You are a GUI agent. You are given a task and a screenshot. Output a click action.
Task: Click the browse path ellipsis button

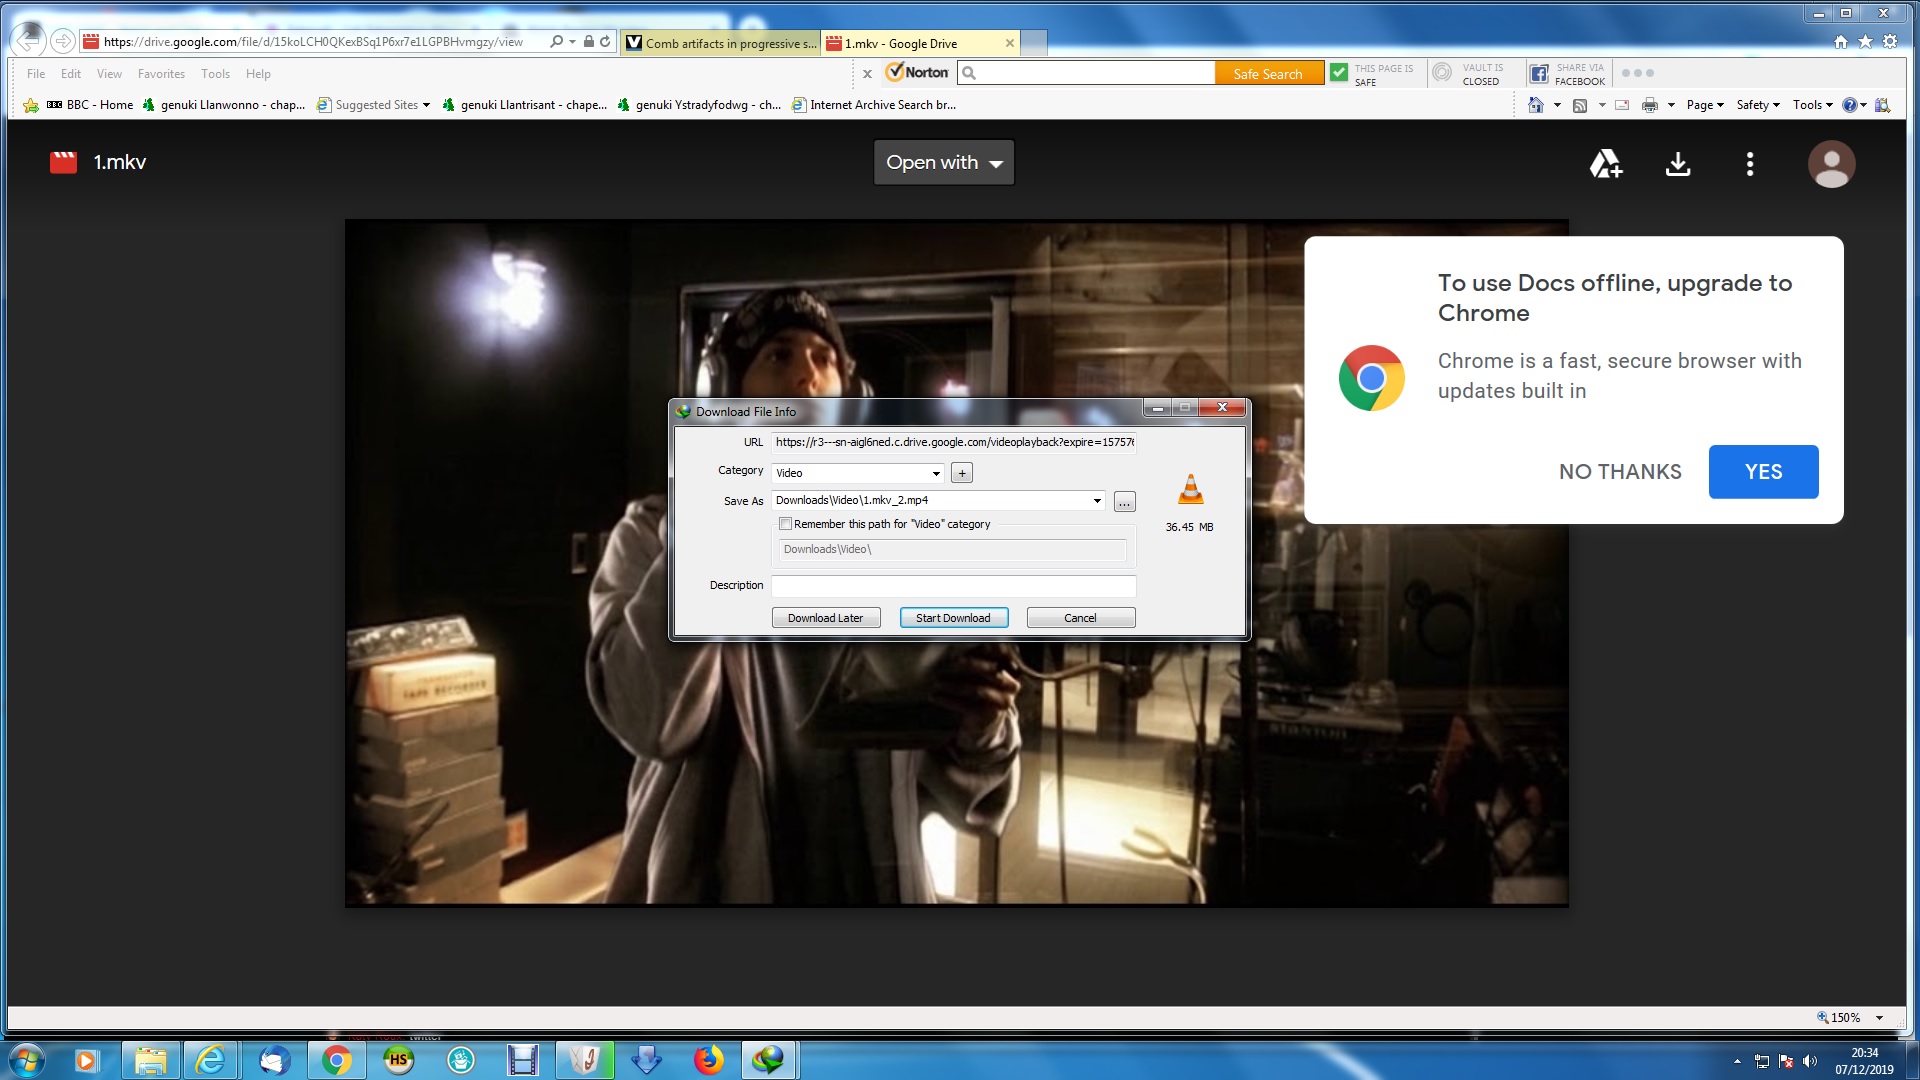1125,501
